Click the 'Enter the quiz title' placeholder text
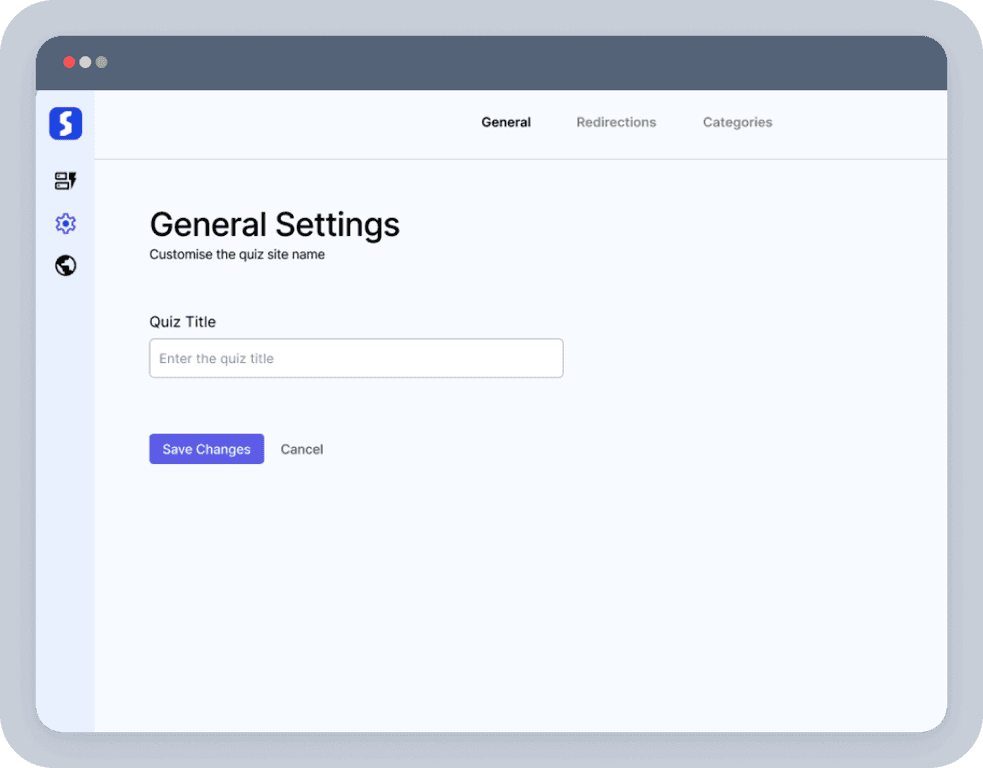The height and width of the screenshot is (768, 983). coord(216,358)
